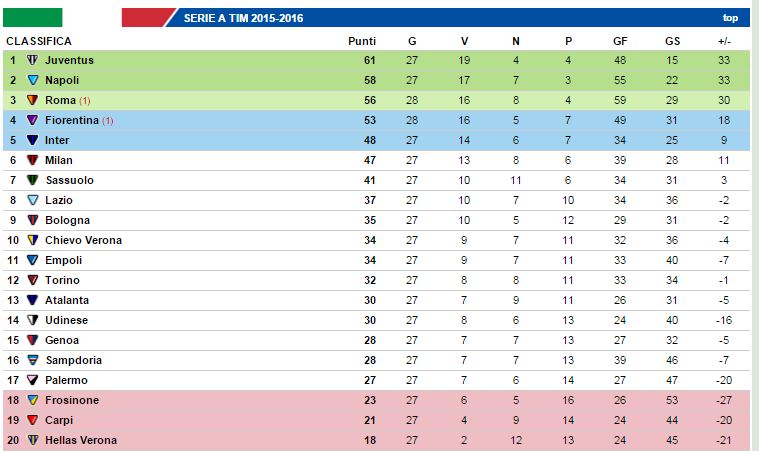
Task: Click the Sassuolo club crest icon
Action: [33, 180]
